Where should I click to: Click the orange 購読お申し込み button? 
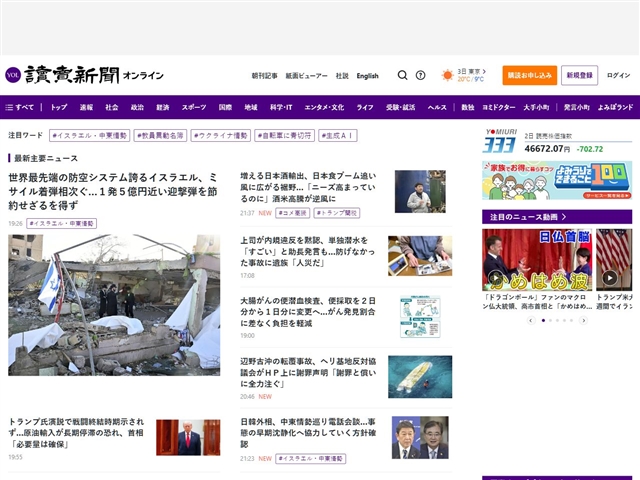[x=530, y=76]
